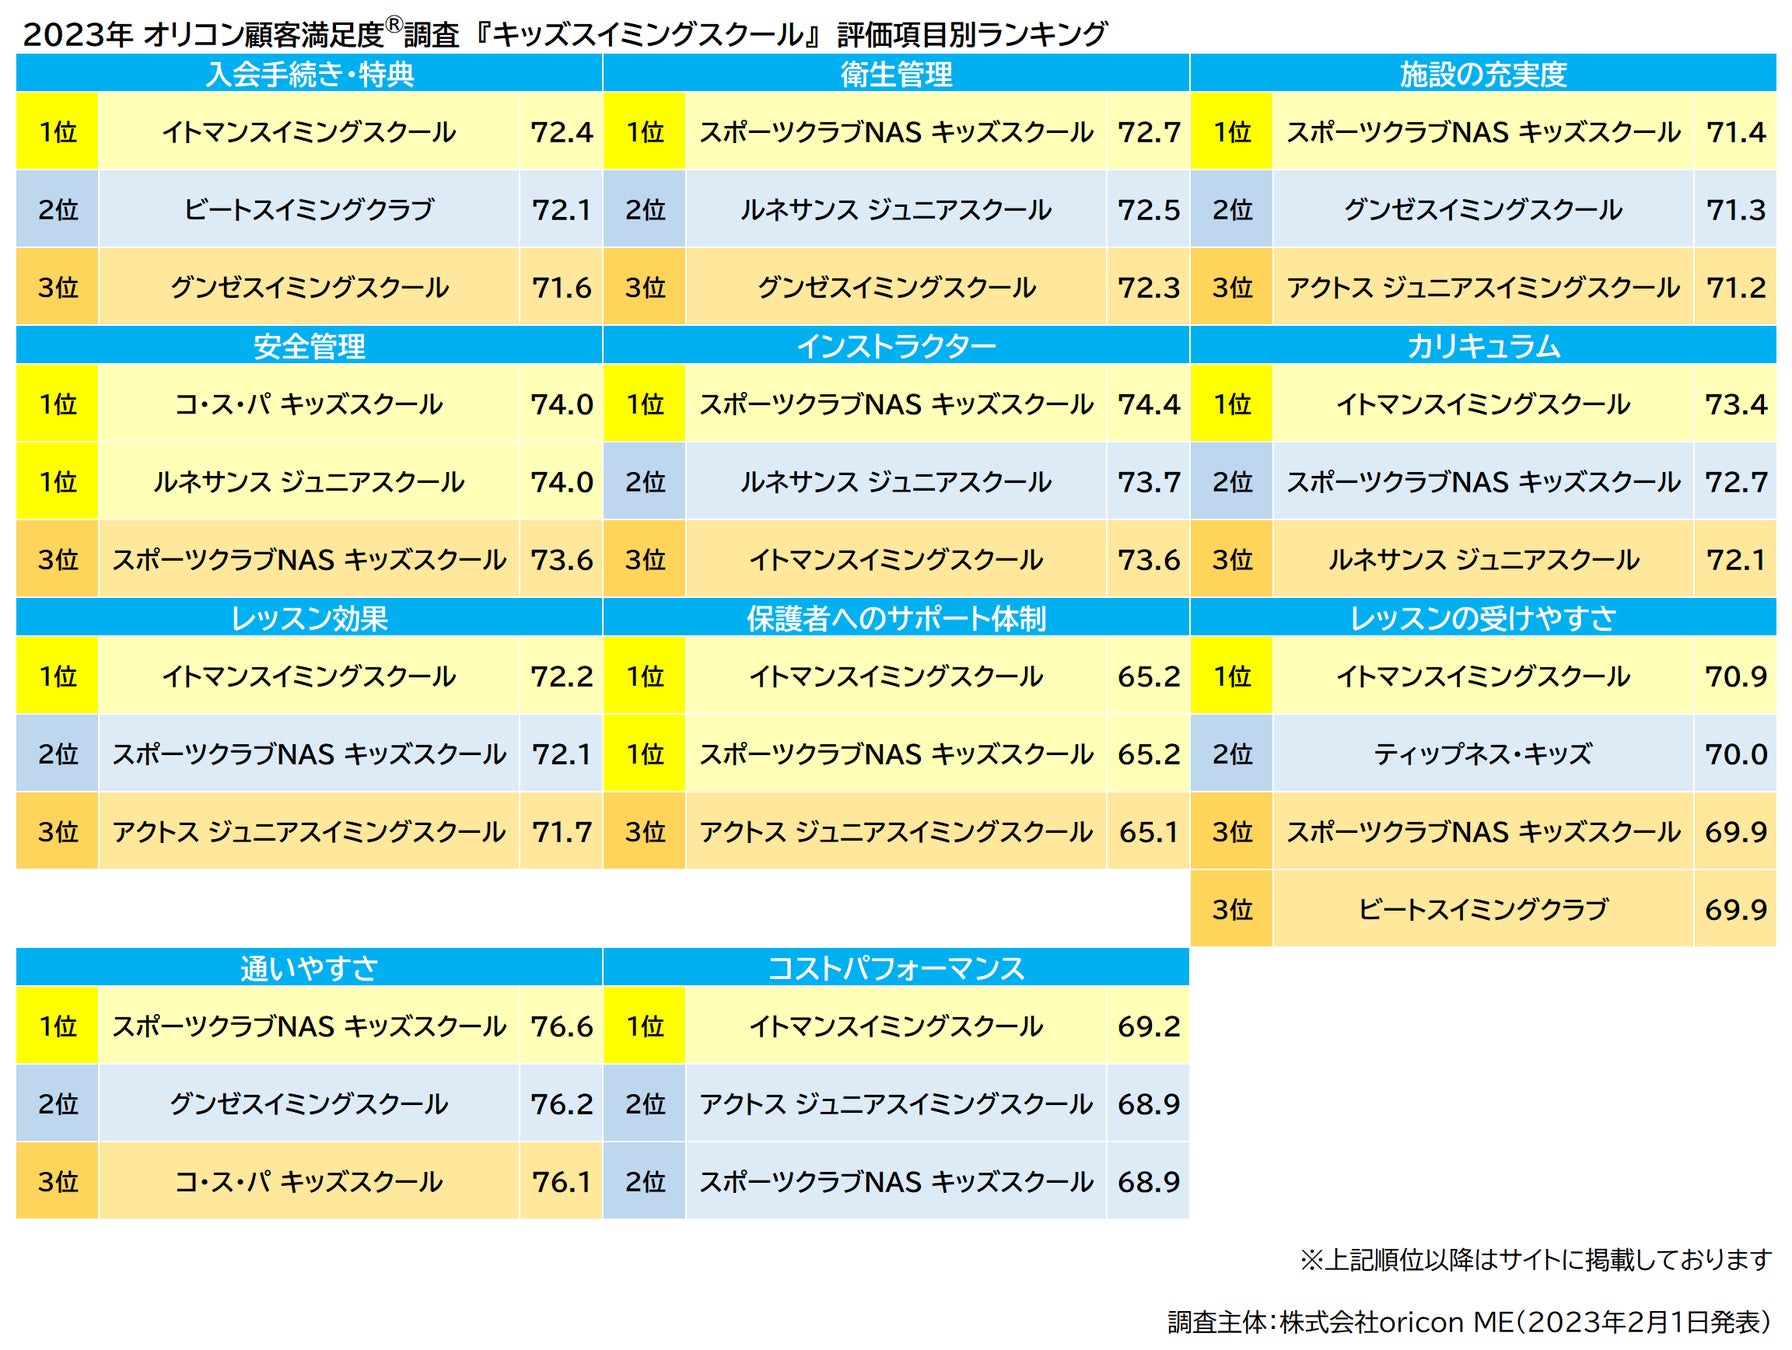Click the カリキュラム section header
Screen dimensions: 1792x1350
[x=1483, y=346]
